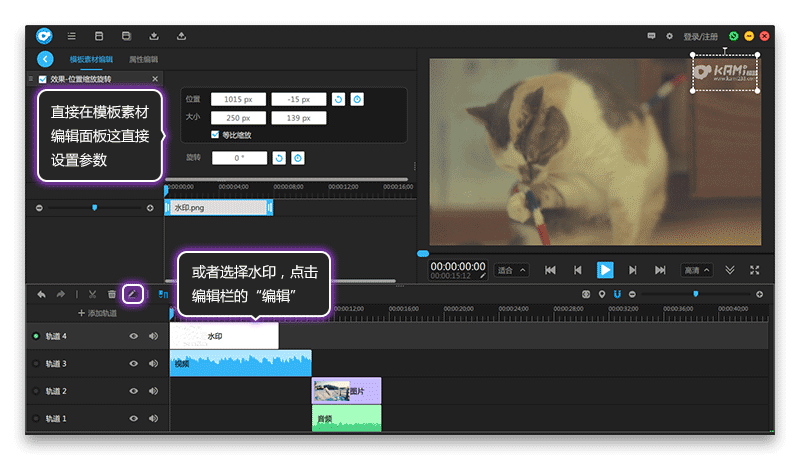Screen dimensions: 800x460
Task: Add a keyframe for position
Action: (357, 99)
